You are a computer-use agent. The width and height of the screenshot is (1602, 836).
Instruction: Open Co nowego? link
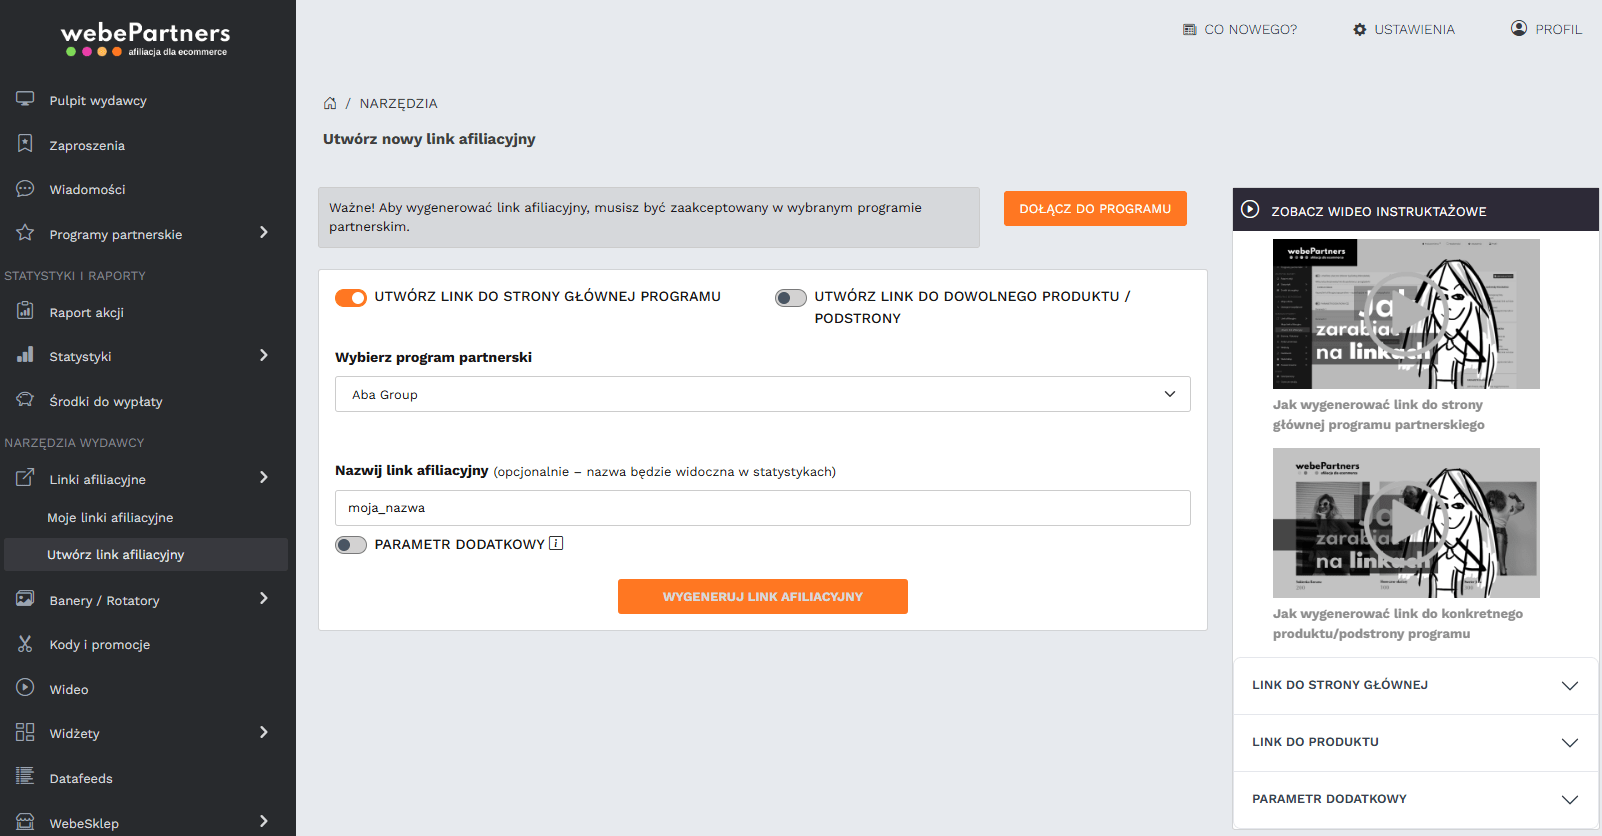click(x=1240, y=30)
